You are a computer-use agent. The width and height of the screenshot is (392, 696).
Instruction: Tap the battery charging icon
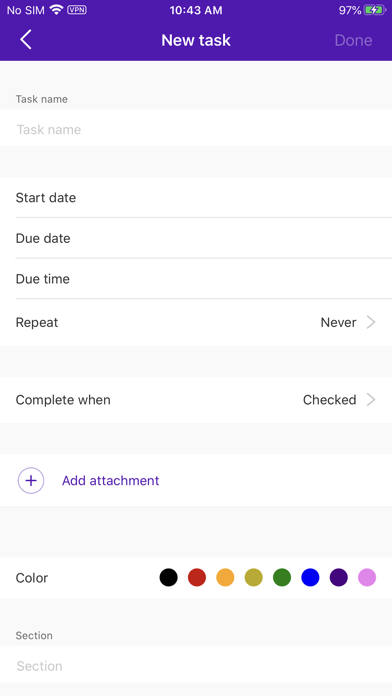tap(375, 10)
